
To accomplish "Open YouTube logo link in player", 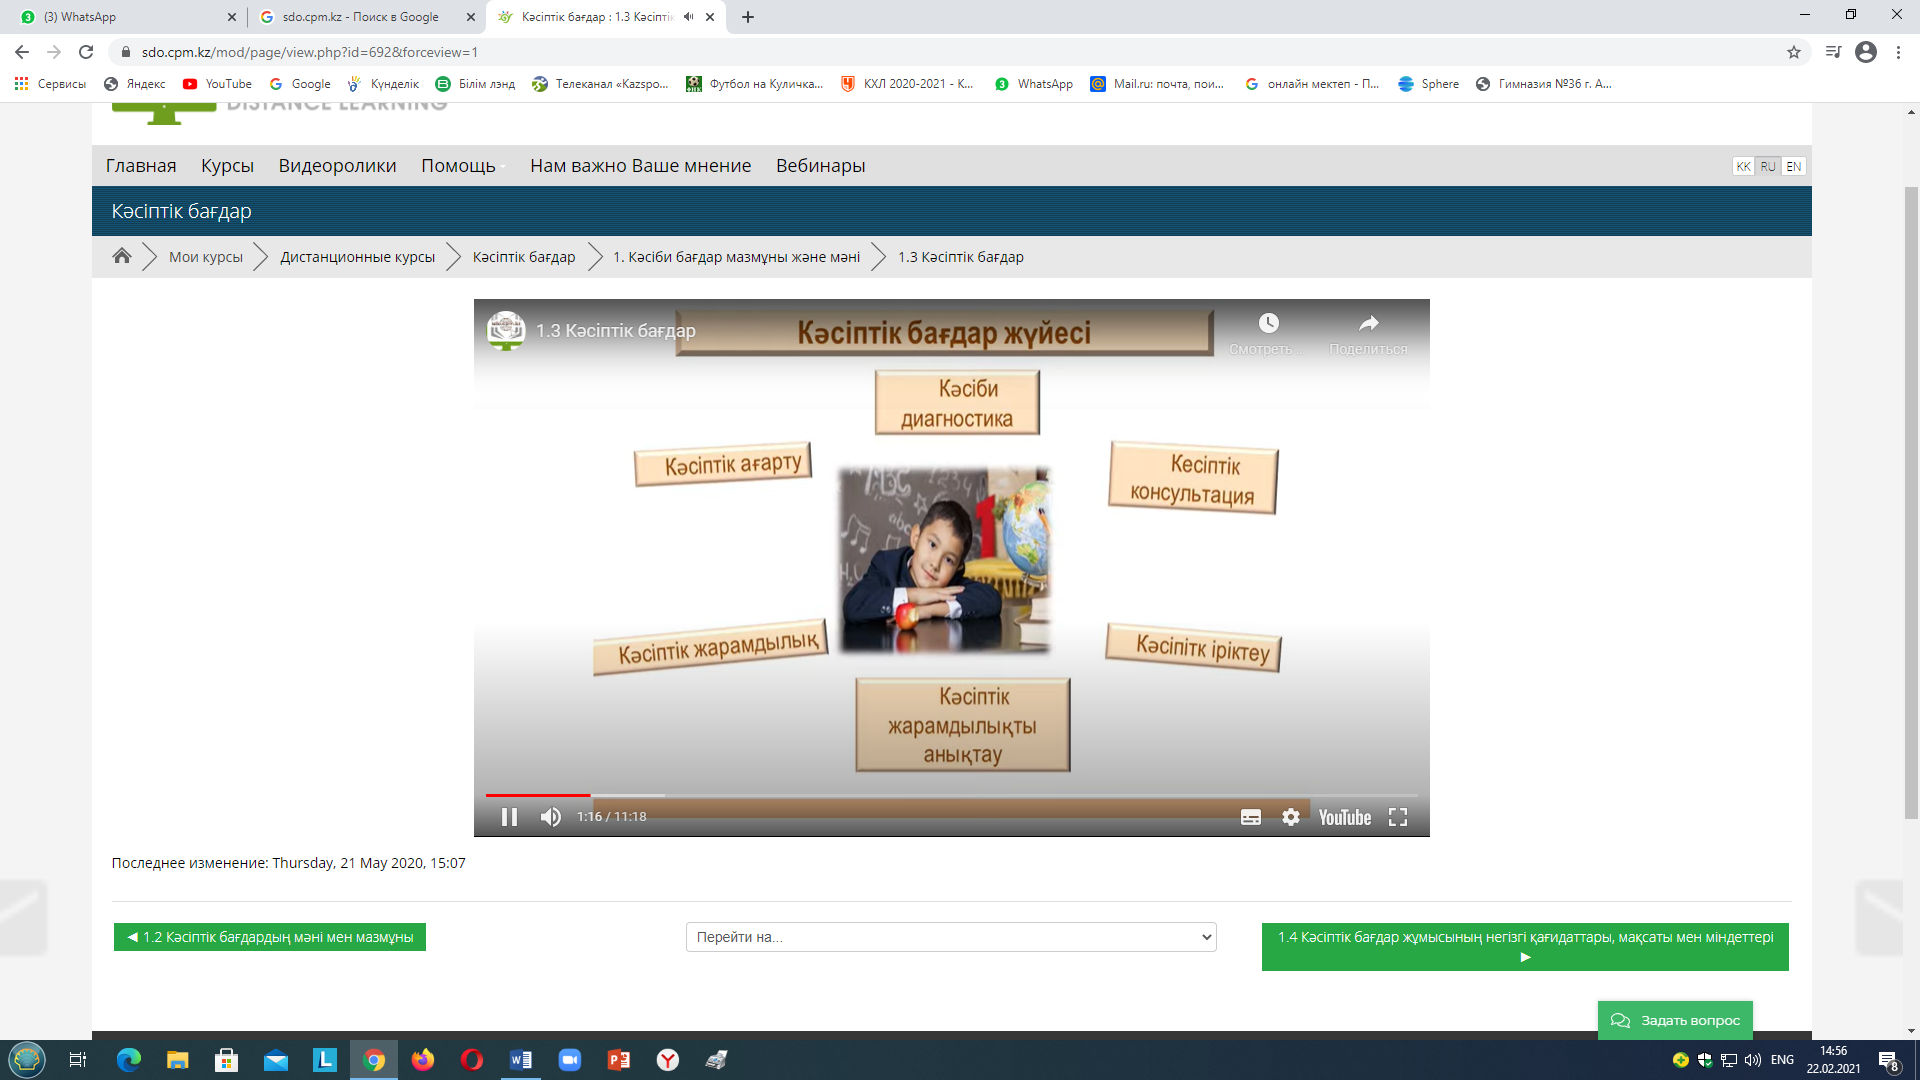I will (1344, 817).
